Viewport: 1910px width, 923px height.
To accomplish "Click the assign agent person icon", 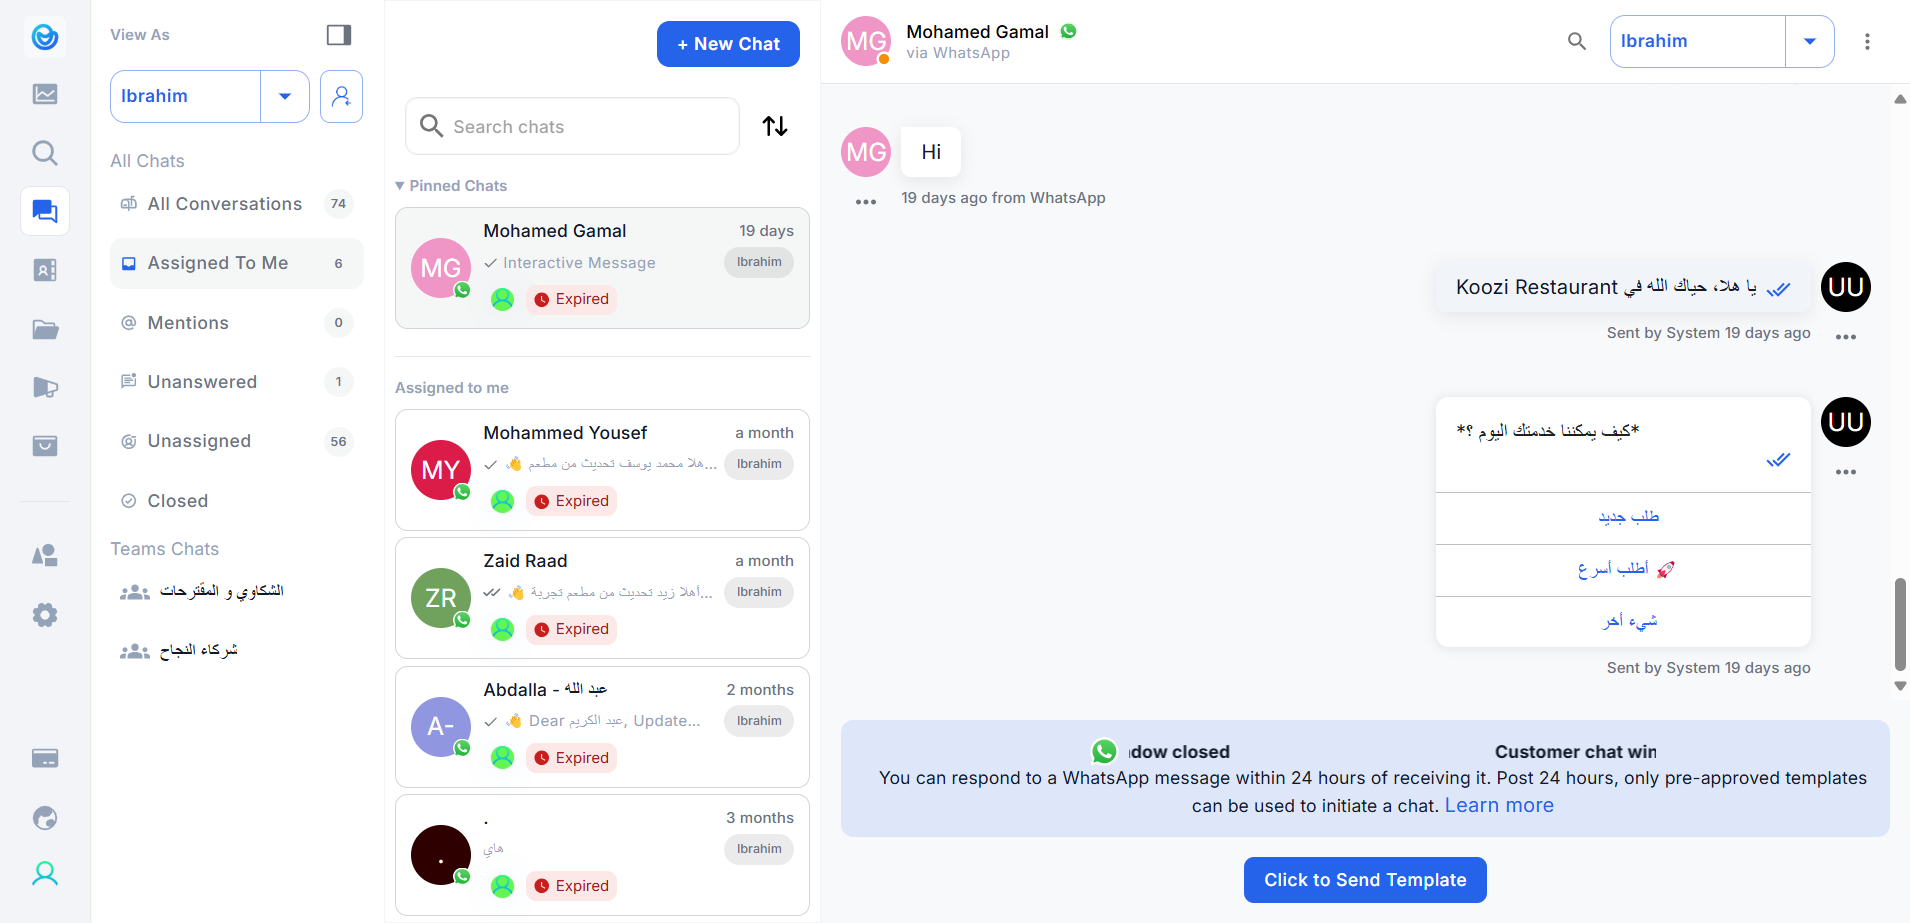I will [341, 96].
